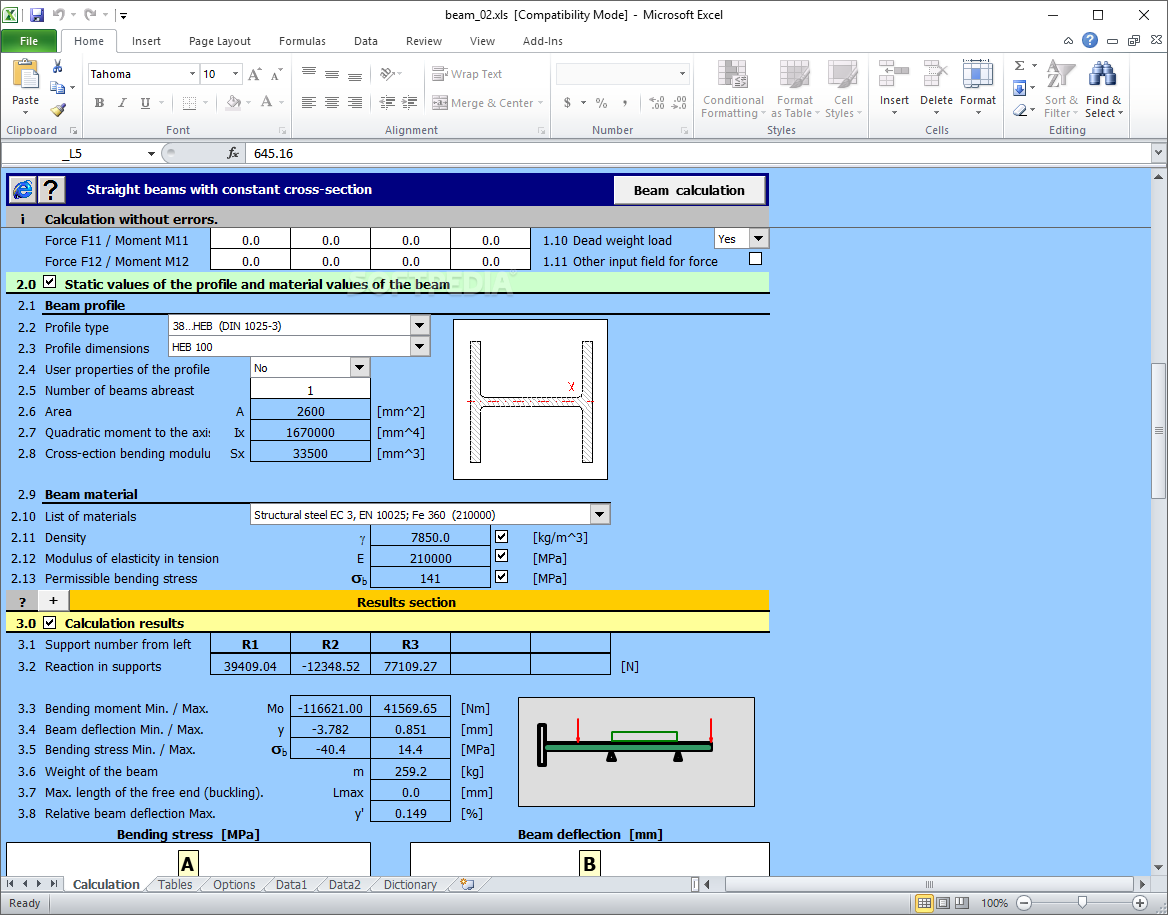The height and width of the screenshot is (915, 1168).
Task: Click the zoom out minus button
Action: click(1024, 903)
